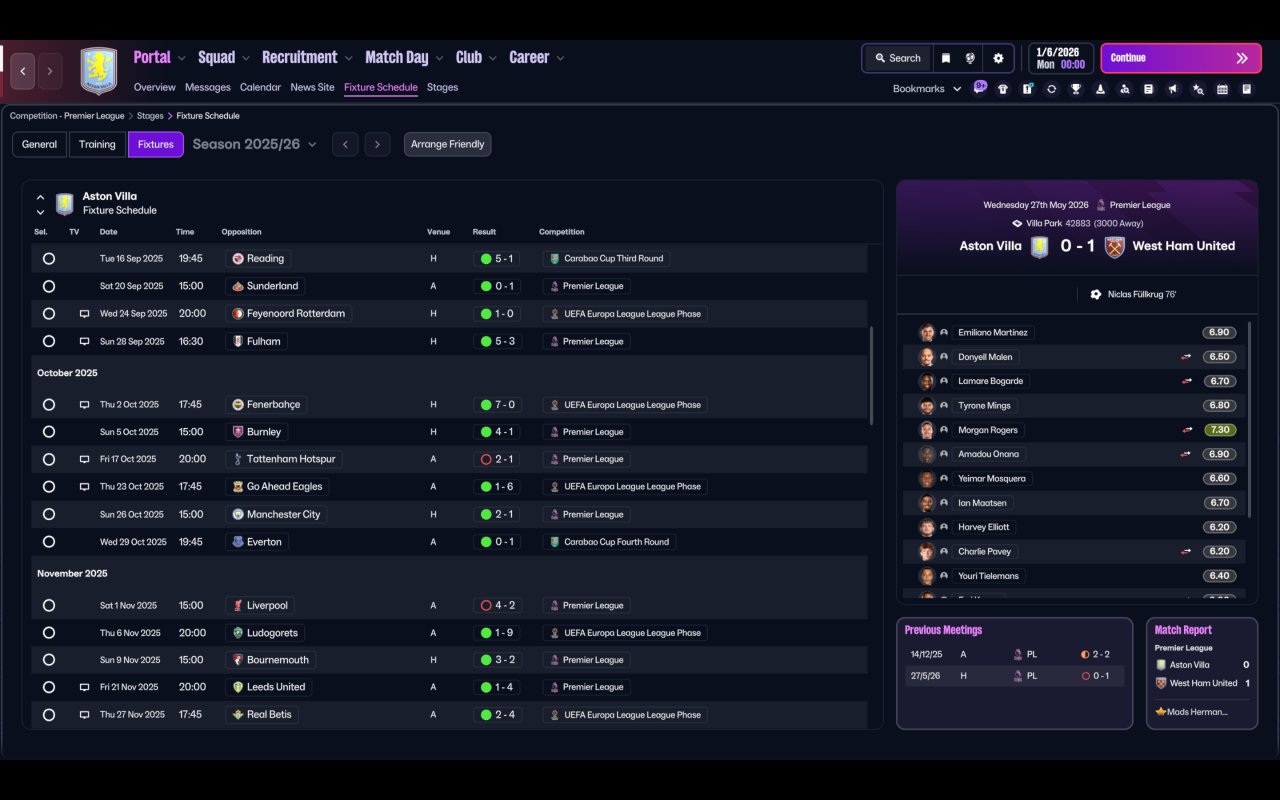
Task: Click the Carabao Cup icon on the Reading row
Action: coord(554,258)
